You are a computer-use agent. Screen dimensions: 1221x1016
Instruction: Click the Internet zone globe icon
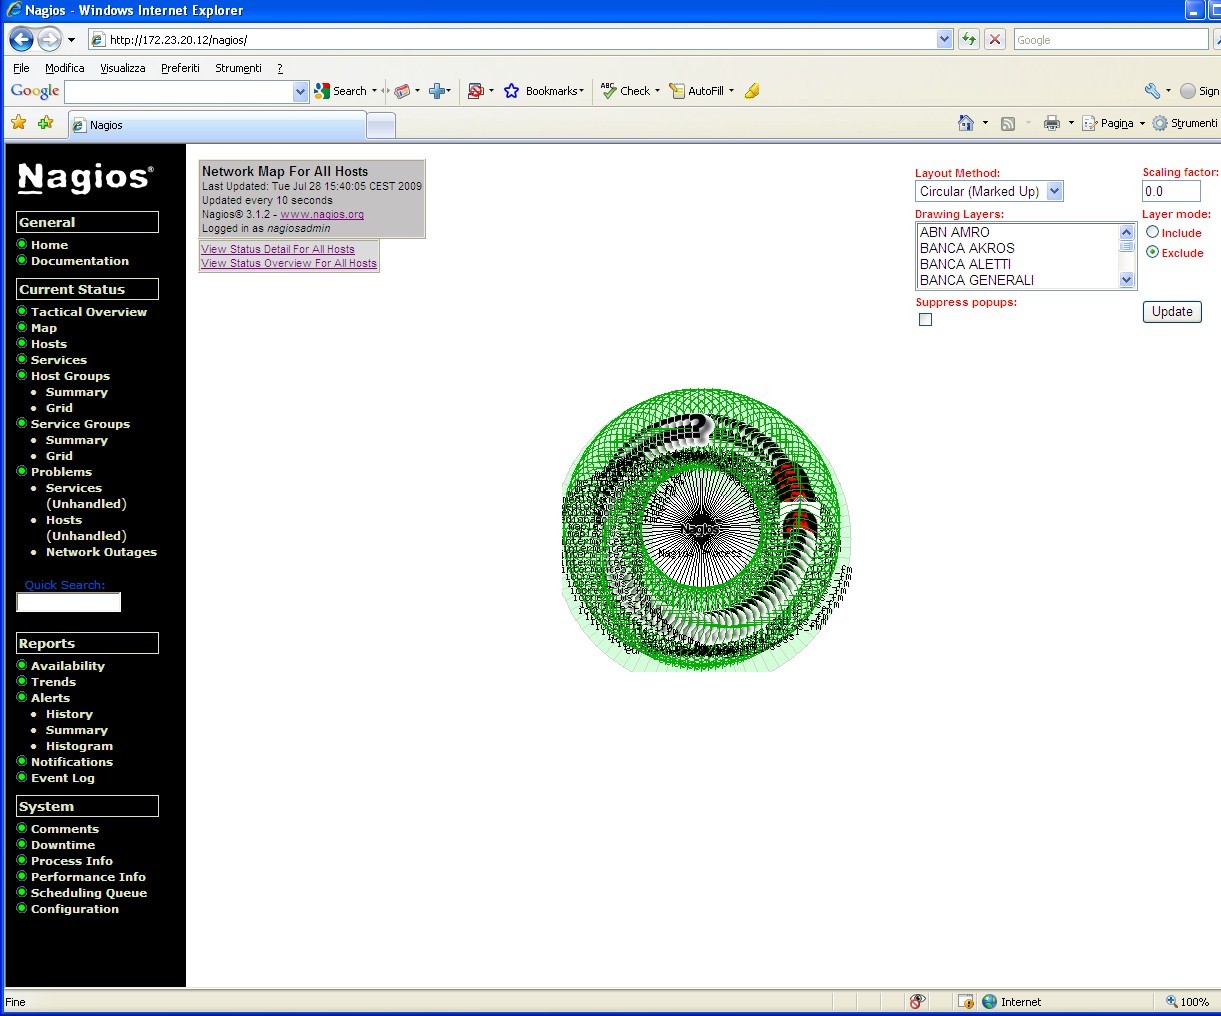coord(990,1001)
